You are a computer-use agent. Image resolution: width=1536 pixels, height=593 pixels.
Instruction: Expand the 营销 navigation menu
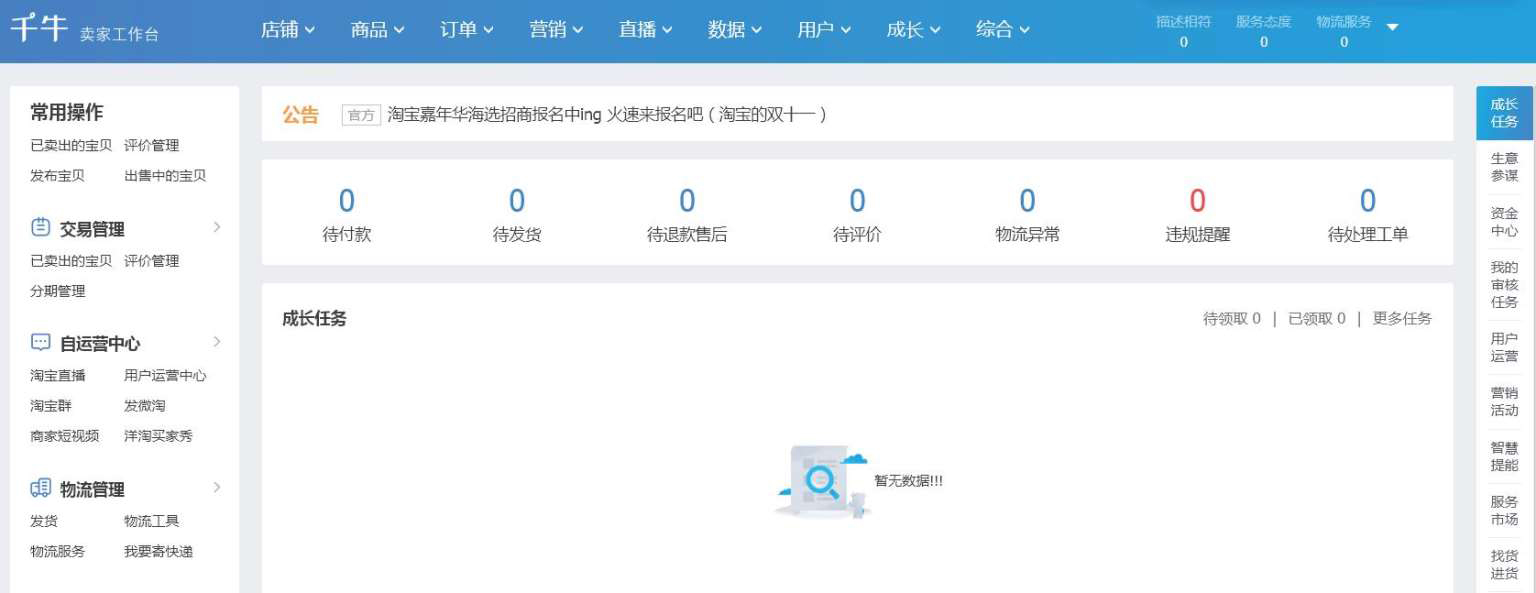[x=556, y=30]
